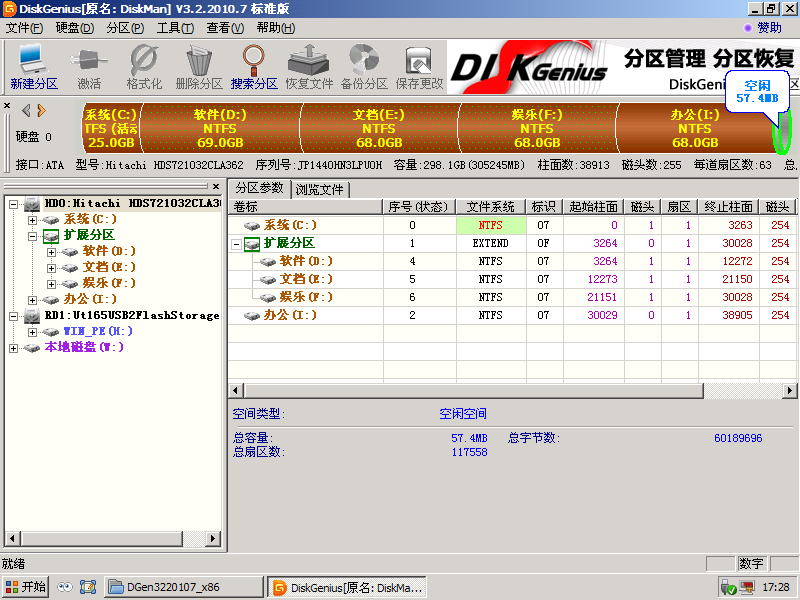
Task: Click the 恢复文件 toolbar icon
Action: (309, 67)
